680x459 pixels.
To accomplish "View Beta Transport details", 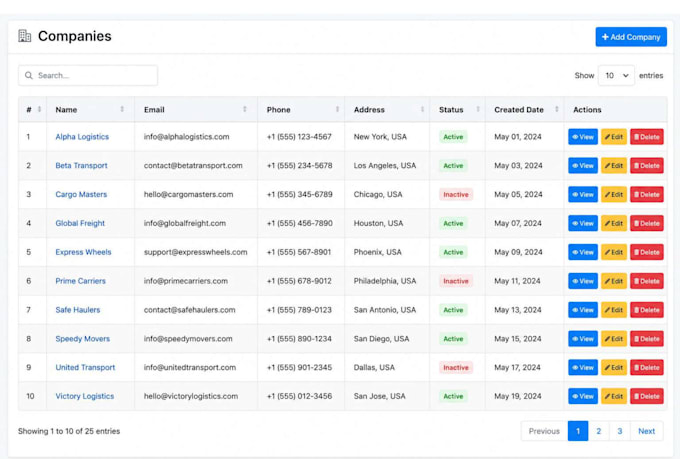I will coord(583,165).
